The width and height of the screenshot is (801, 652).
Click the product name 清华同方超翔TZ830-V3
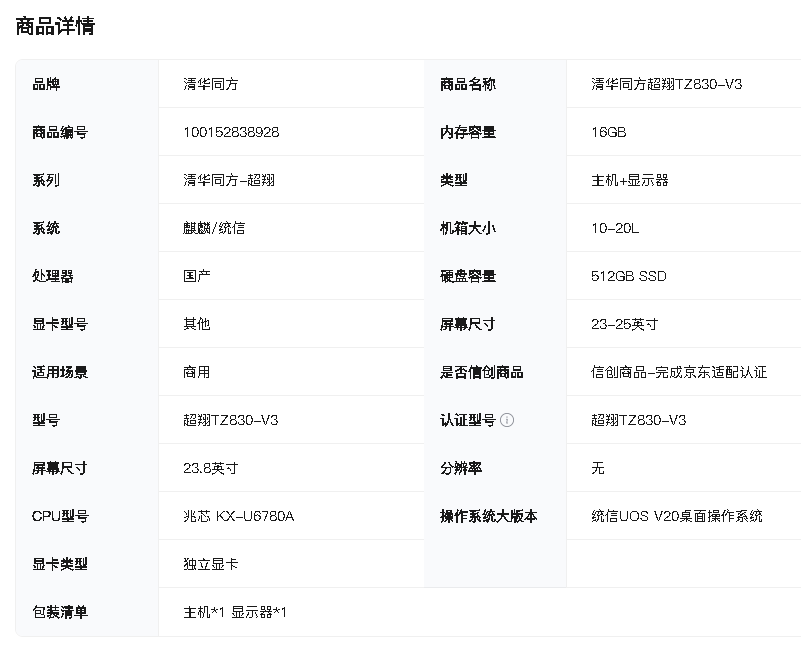pos(666,84)
